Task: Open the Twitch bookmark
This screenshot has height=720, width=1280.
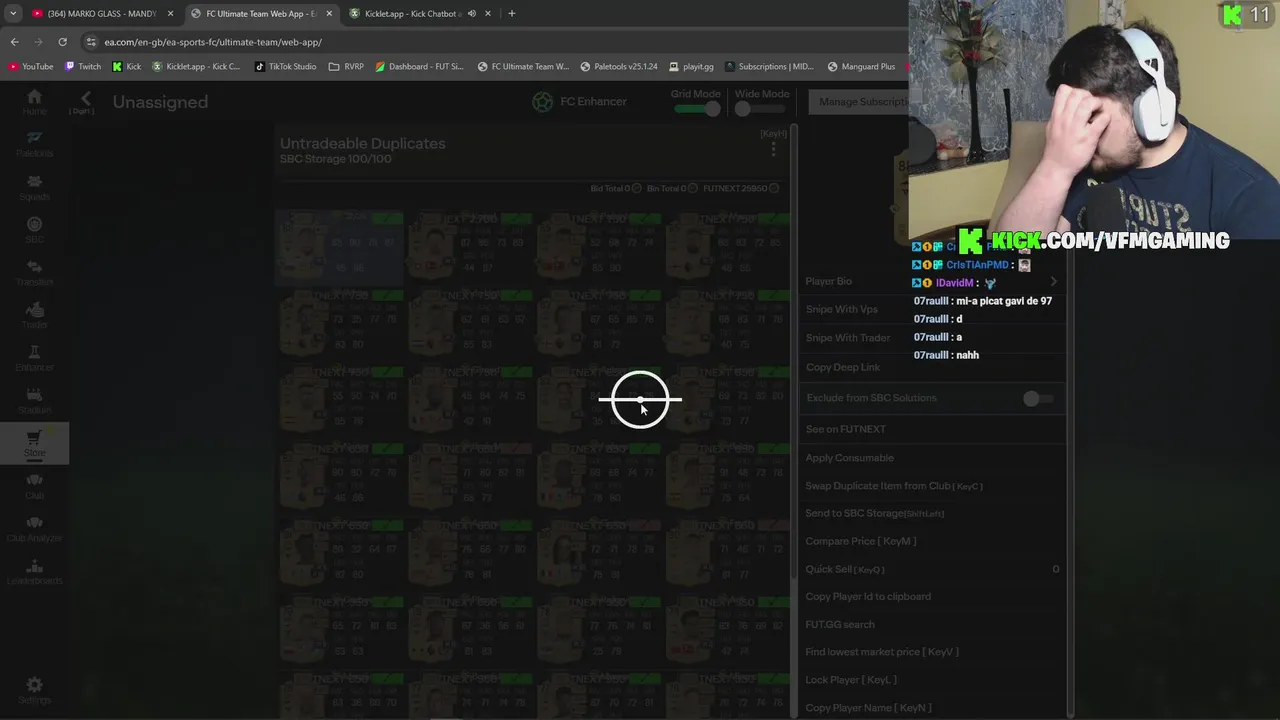Action: (x=82, y=67)
